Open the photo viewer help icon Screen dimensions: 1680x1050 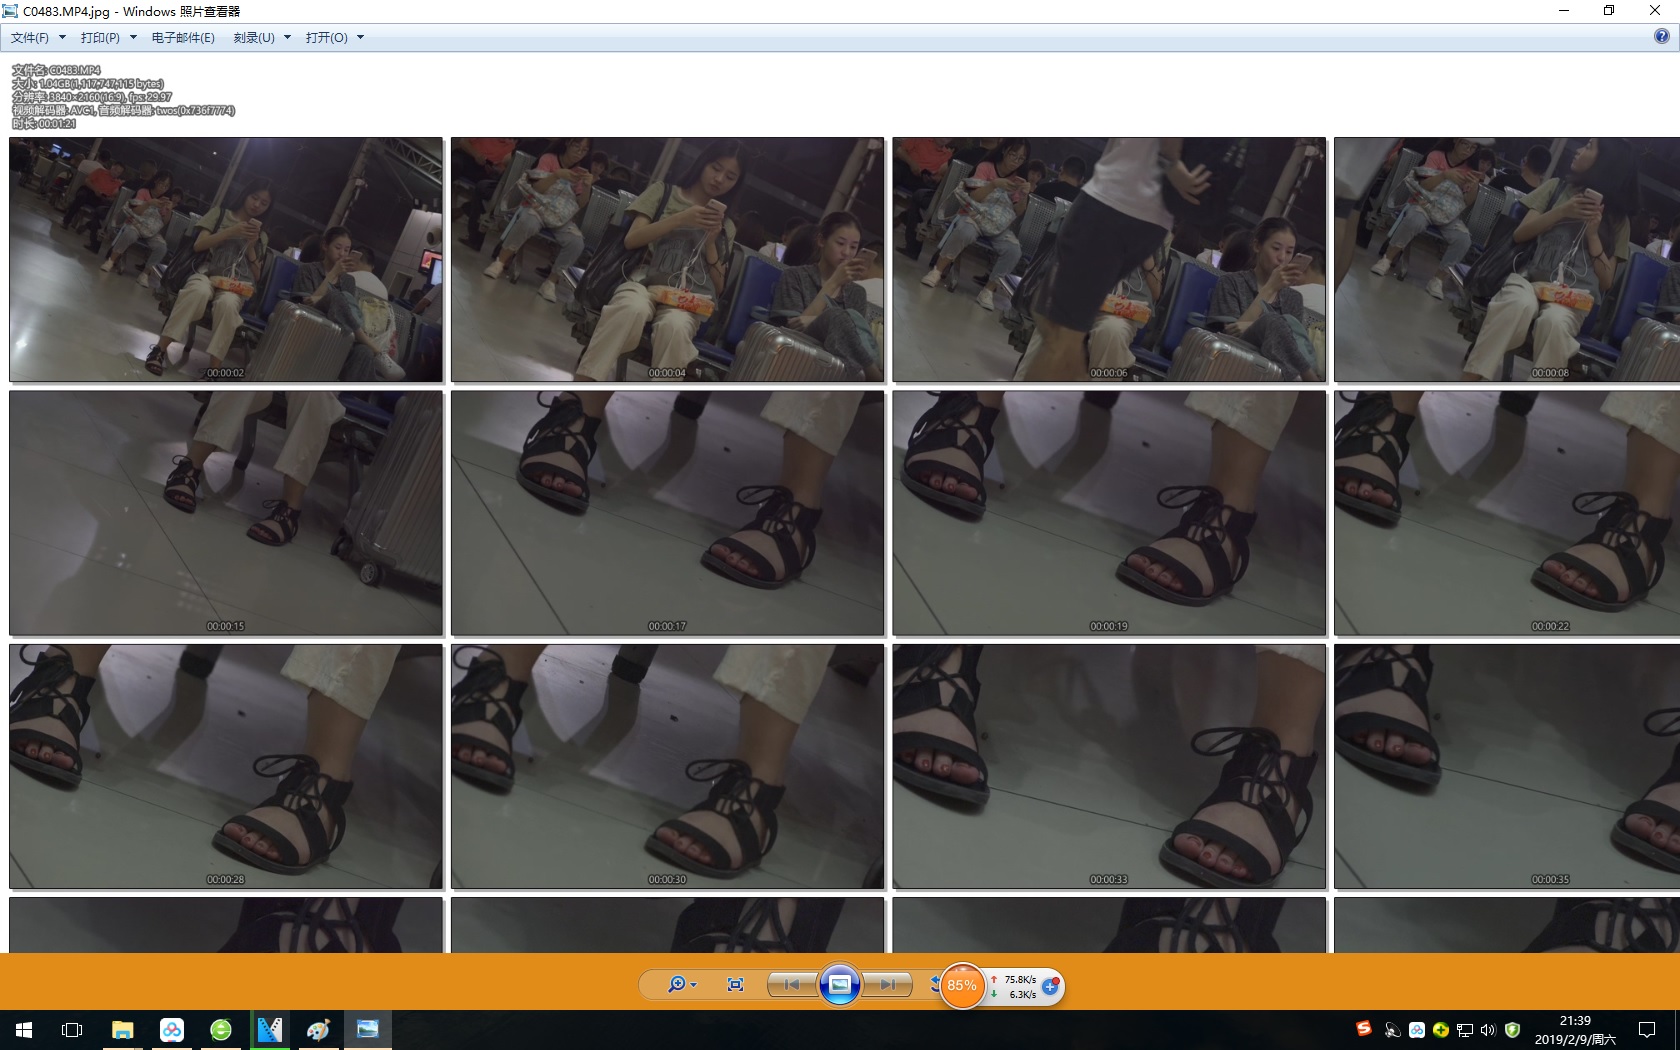(1662, 37)
